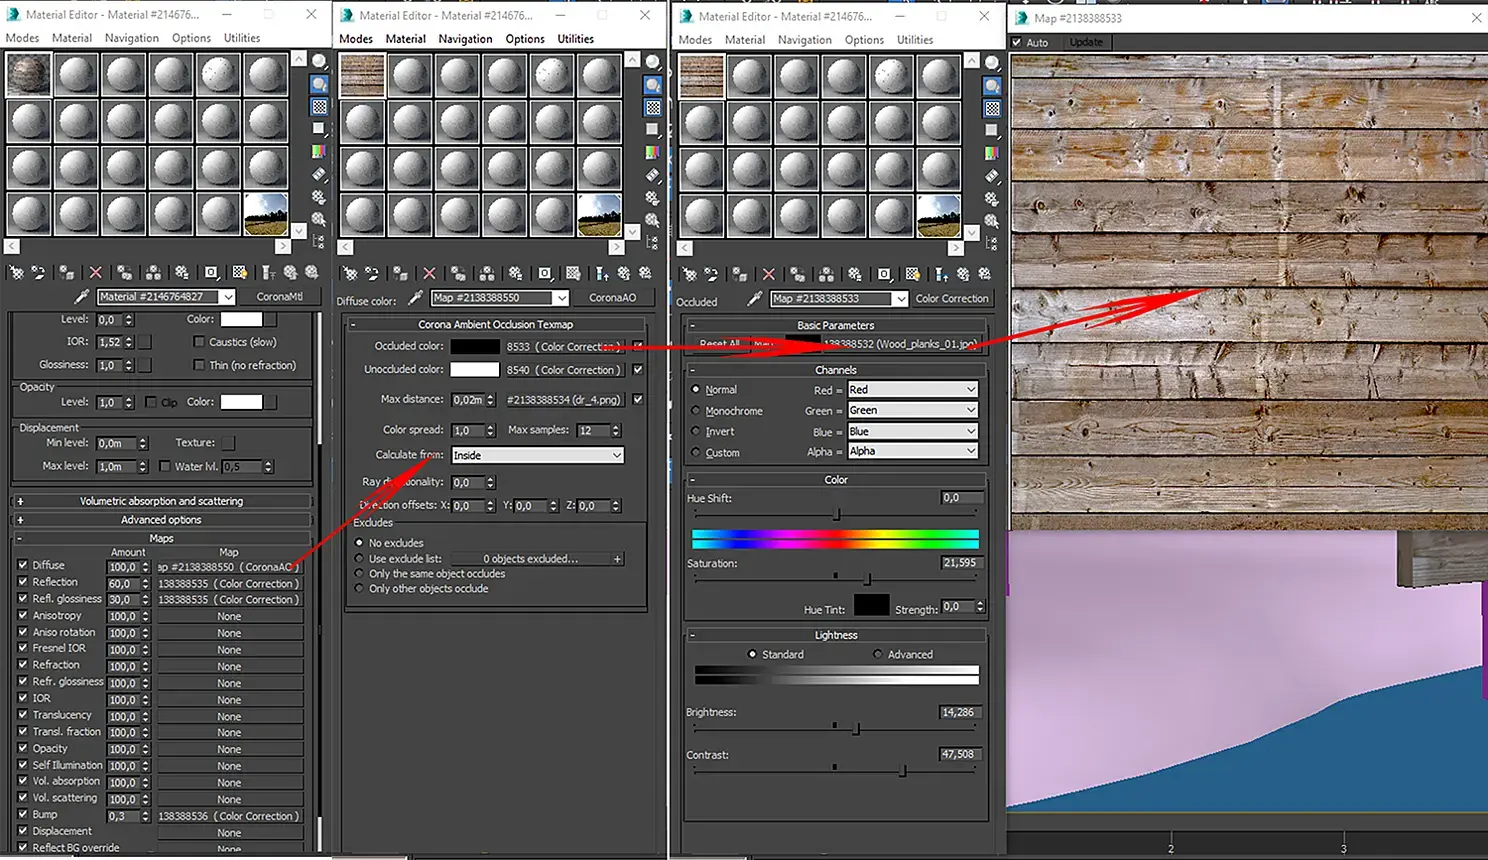This screenshot has height=860, width=1488.
Task: Click Material ID Channel icon in middle CoronaAO editor
Action: [545, 273]
